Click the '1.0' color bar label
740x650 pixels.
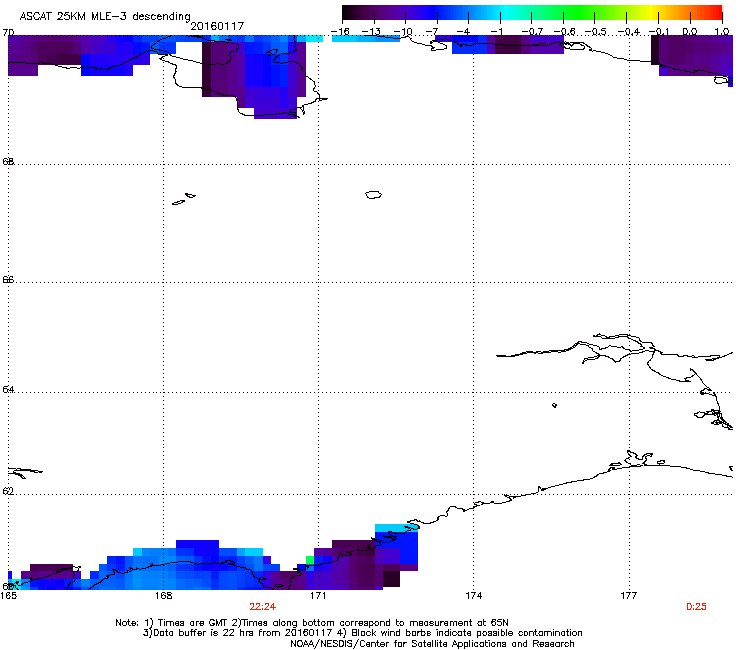point(722,32)
